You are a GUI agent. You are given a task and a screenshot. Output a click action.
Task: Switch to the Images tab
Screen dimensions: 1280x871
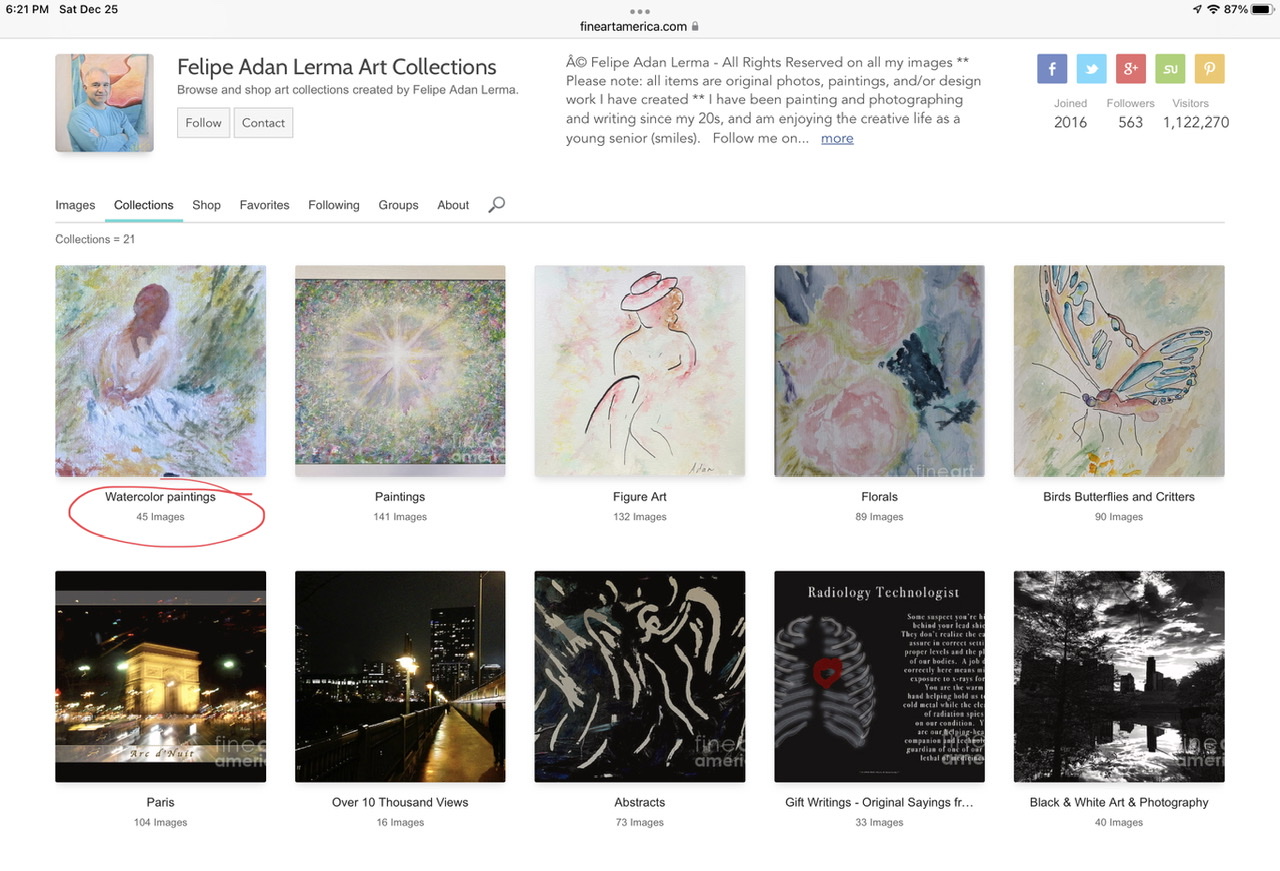click(x=75, y=205)
